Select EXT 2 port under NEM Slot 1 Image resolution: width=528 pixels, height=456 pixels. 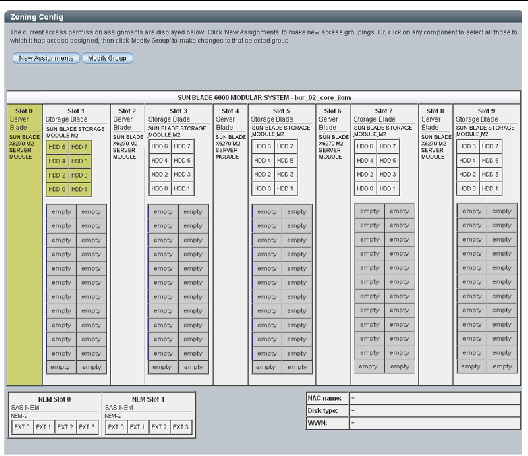[159, 427]
